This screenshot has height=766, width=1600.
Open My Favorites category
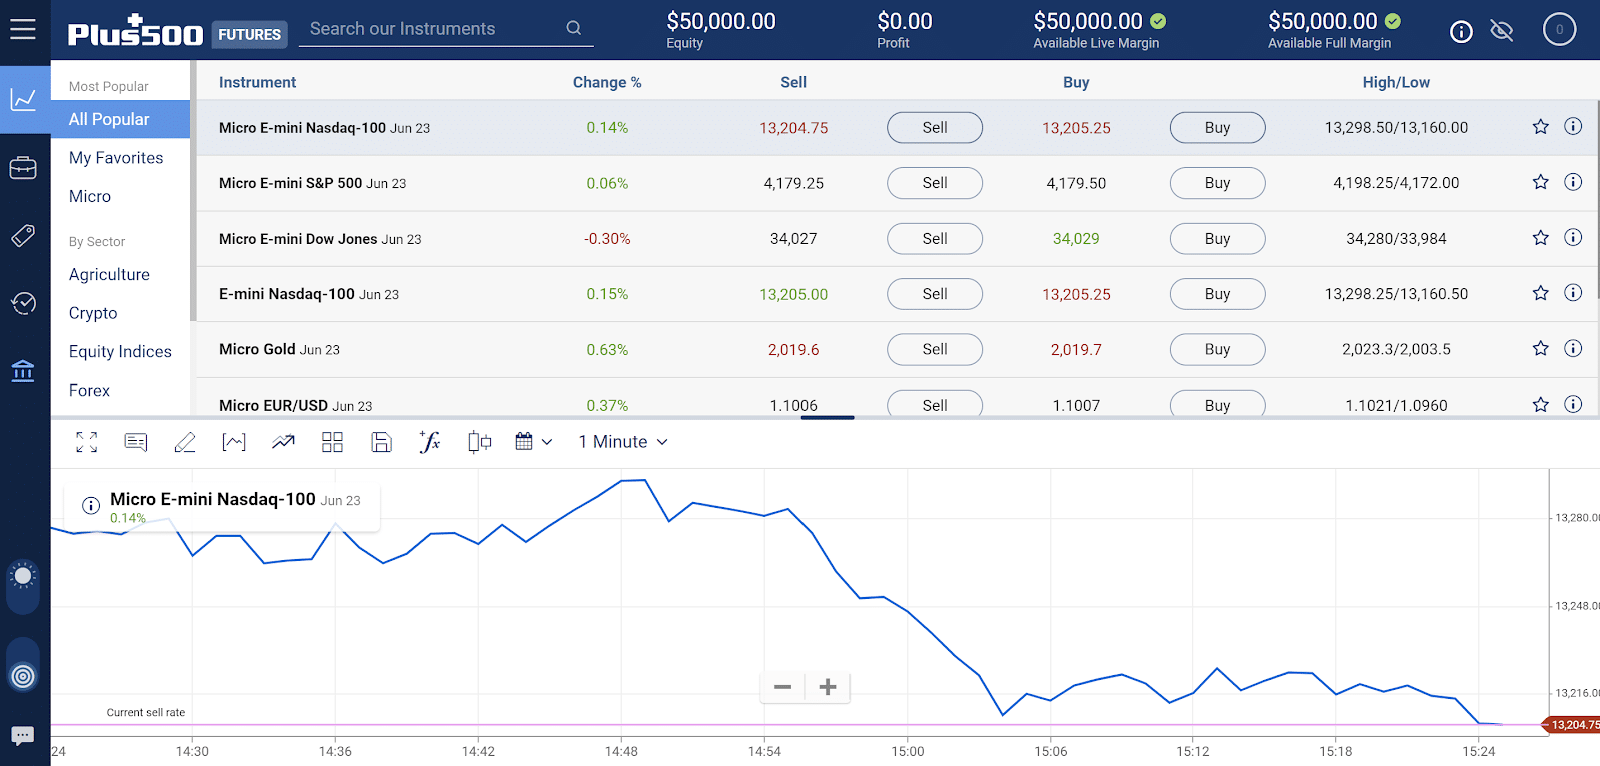pyautogui.click(x=116, y=158)
